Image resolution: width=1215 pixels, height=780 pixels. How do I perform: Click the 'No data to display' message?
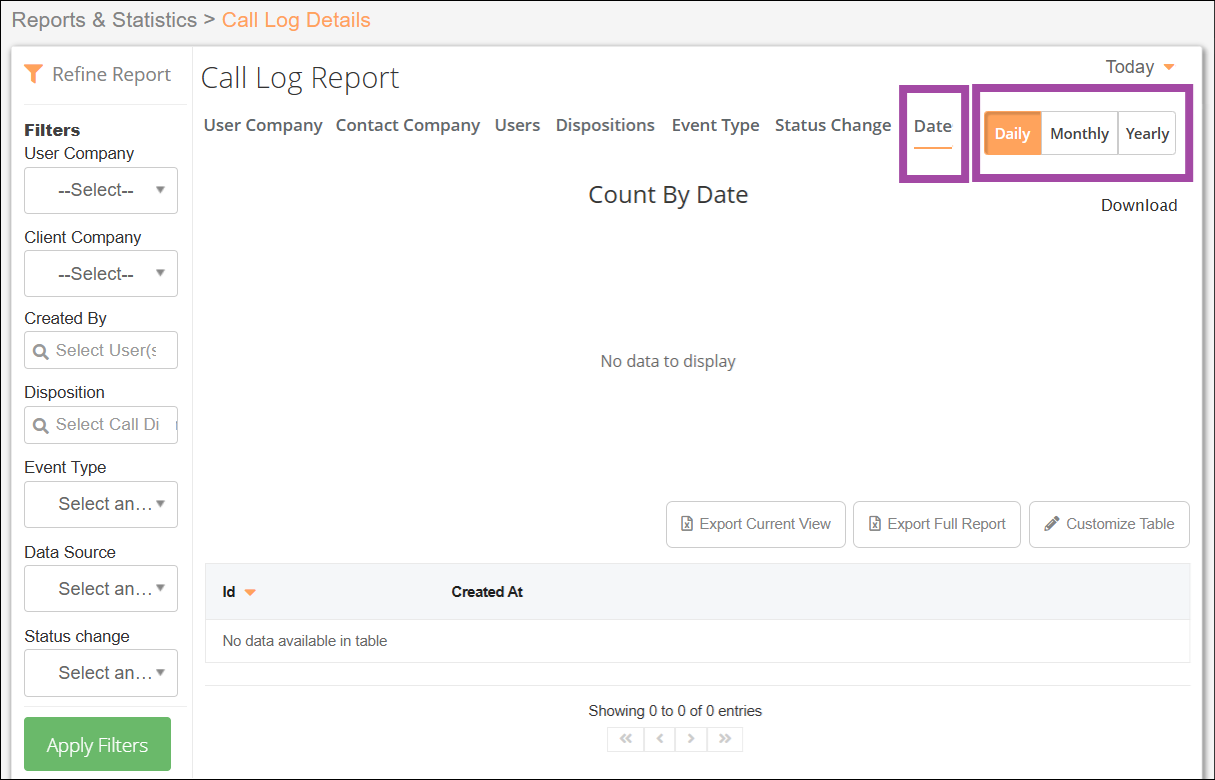(x=668, y=361)
